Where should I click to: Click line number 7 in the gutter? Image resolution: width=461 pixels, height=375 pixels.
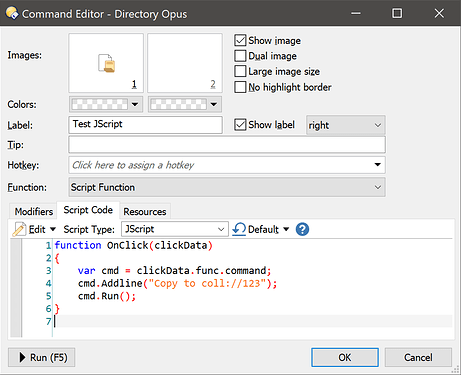click(48, 321)
